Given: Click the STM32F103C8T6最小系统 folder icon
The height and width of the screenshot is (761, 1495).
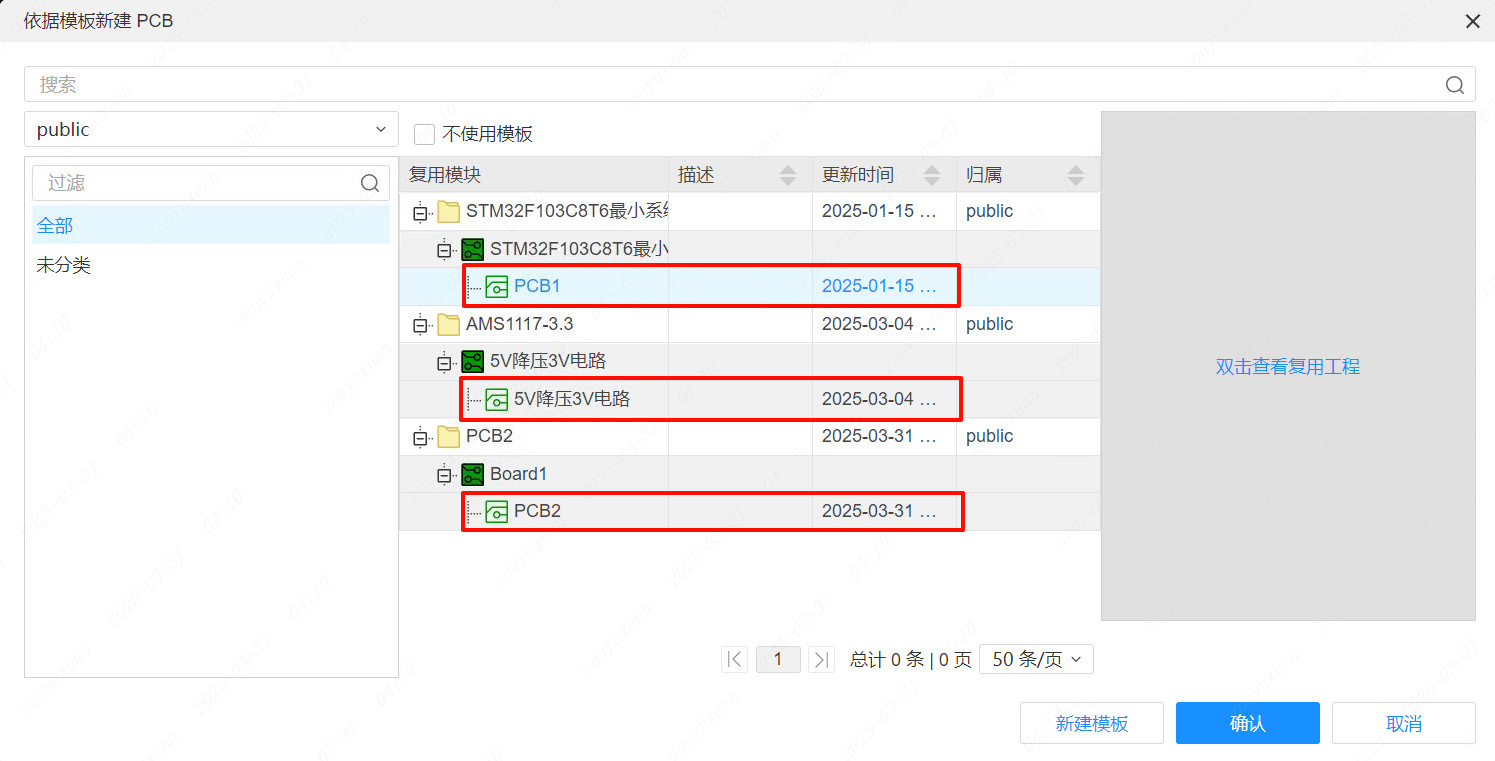Looking at the screenshot, I should (x=448, y=211).
